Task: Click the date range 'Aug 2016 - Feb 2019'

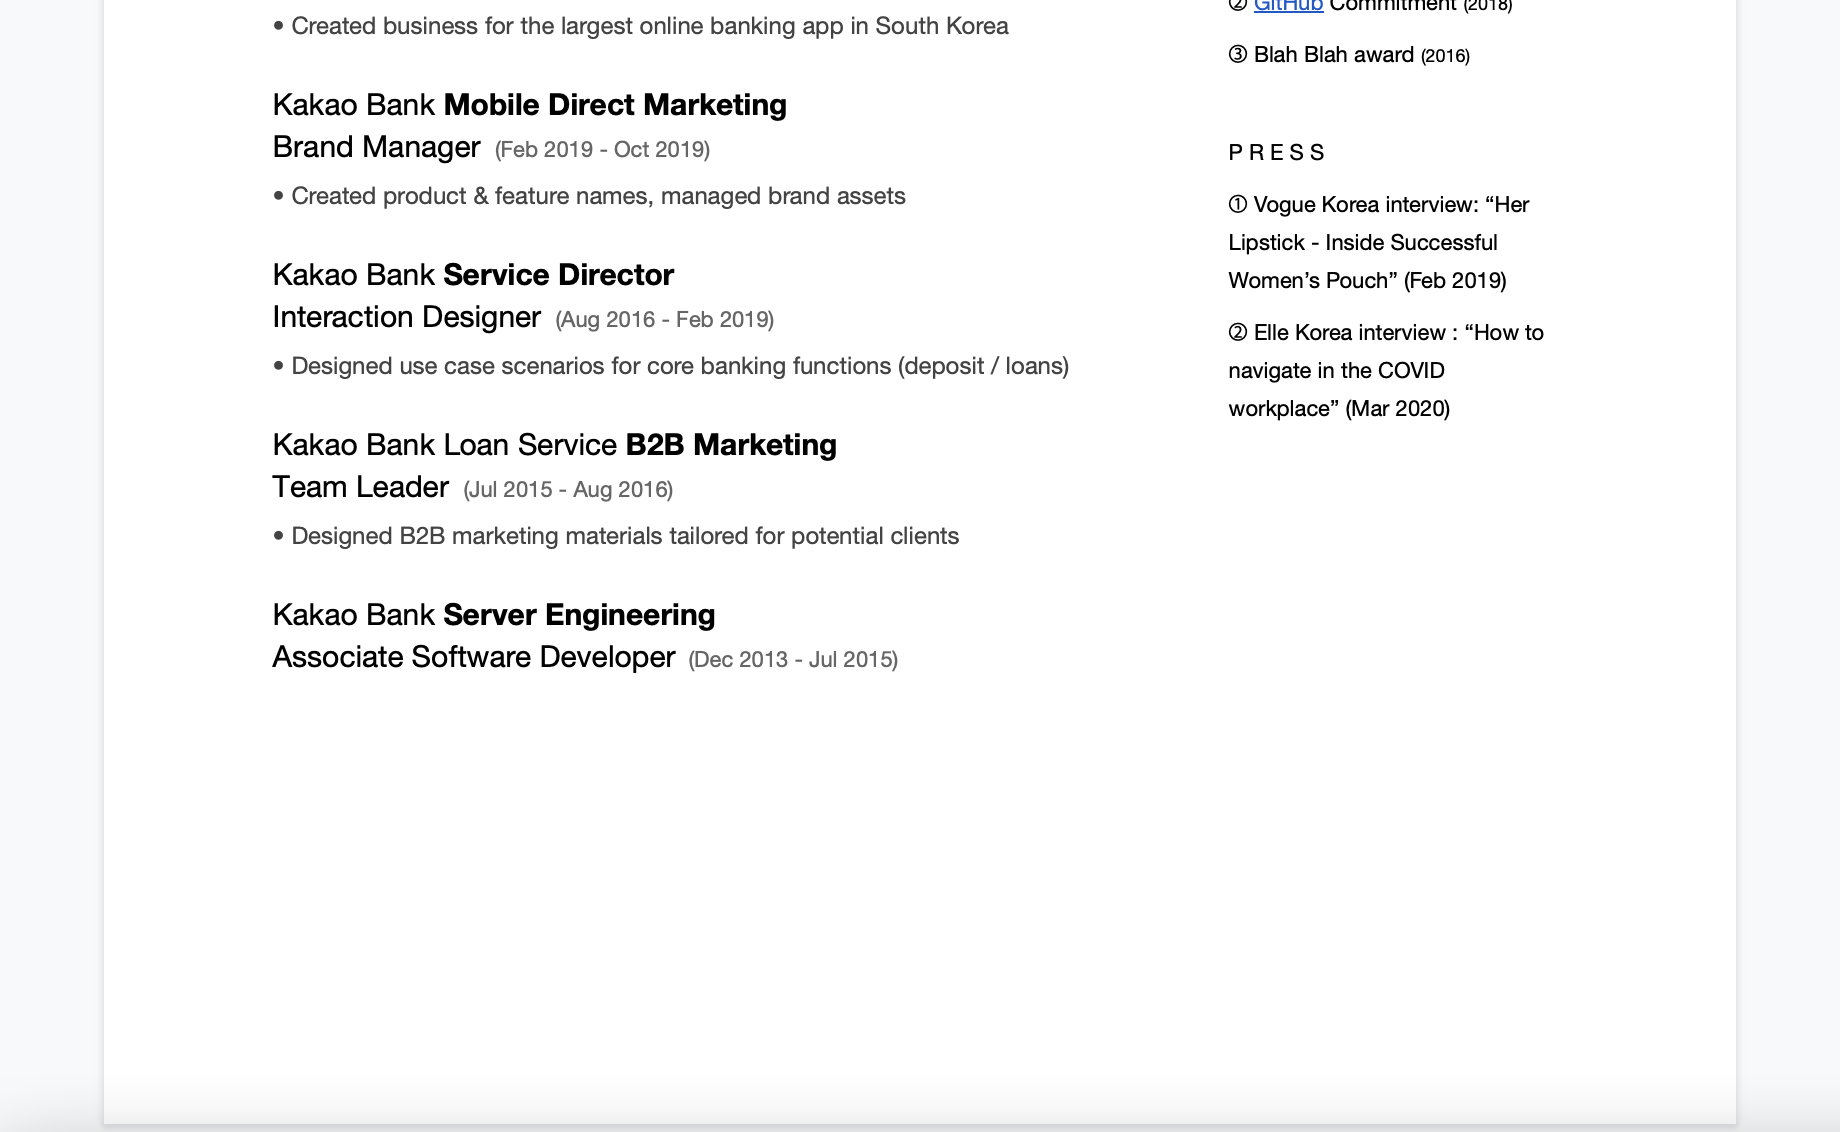Action: pyautogui.click(x=665, y=320)
